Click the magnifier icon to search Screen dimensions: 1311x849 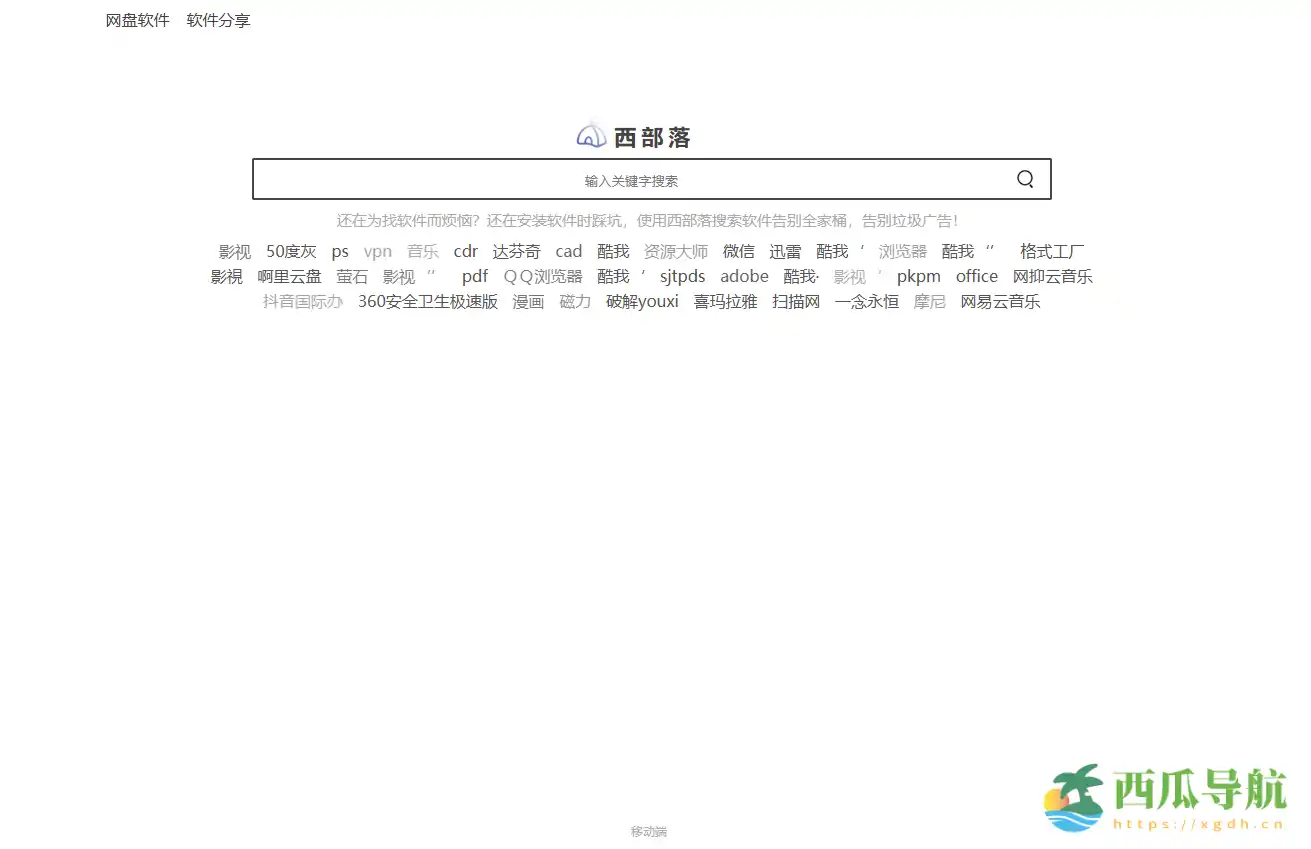point(1024,178)
